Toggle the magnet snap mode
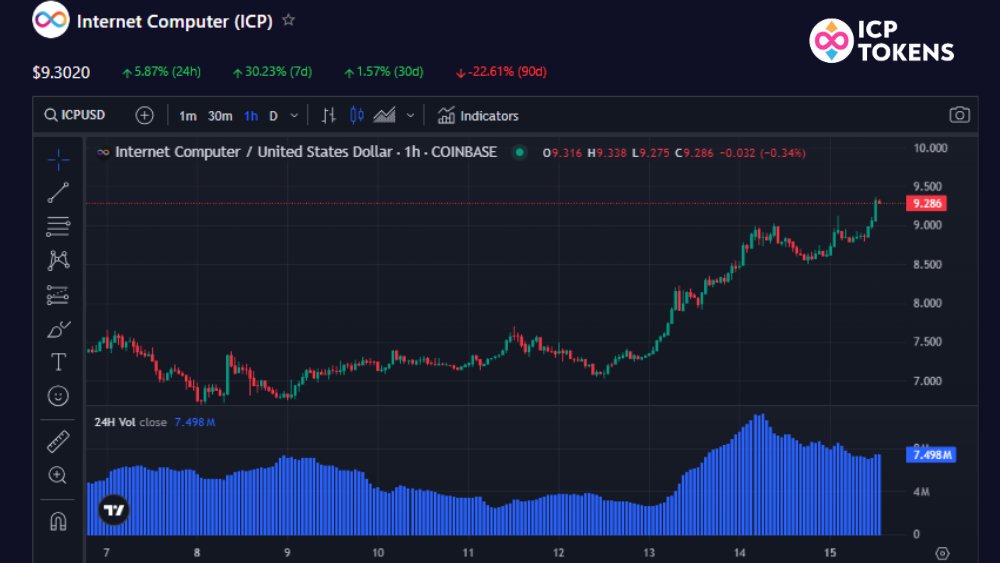1000x563 pixels. tap(58, 521)
